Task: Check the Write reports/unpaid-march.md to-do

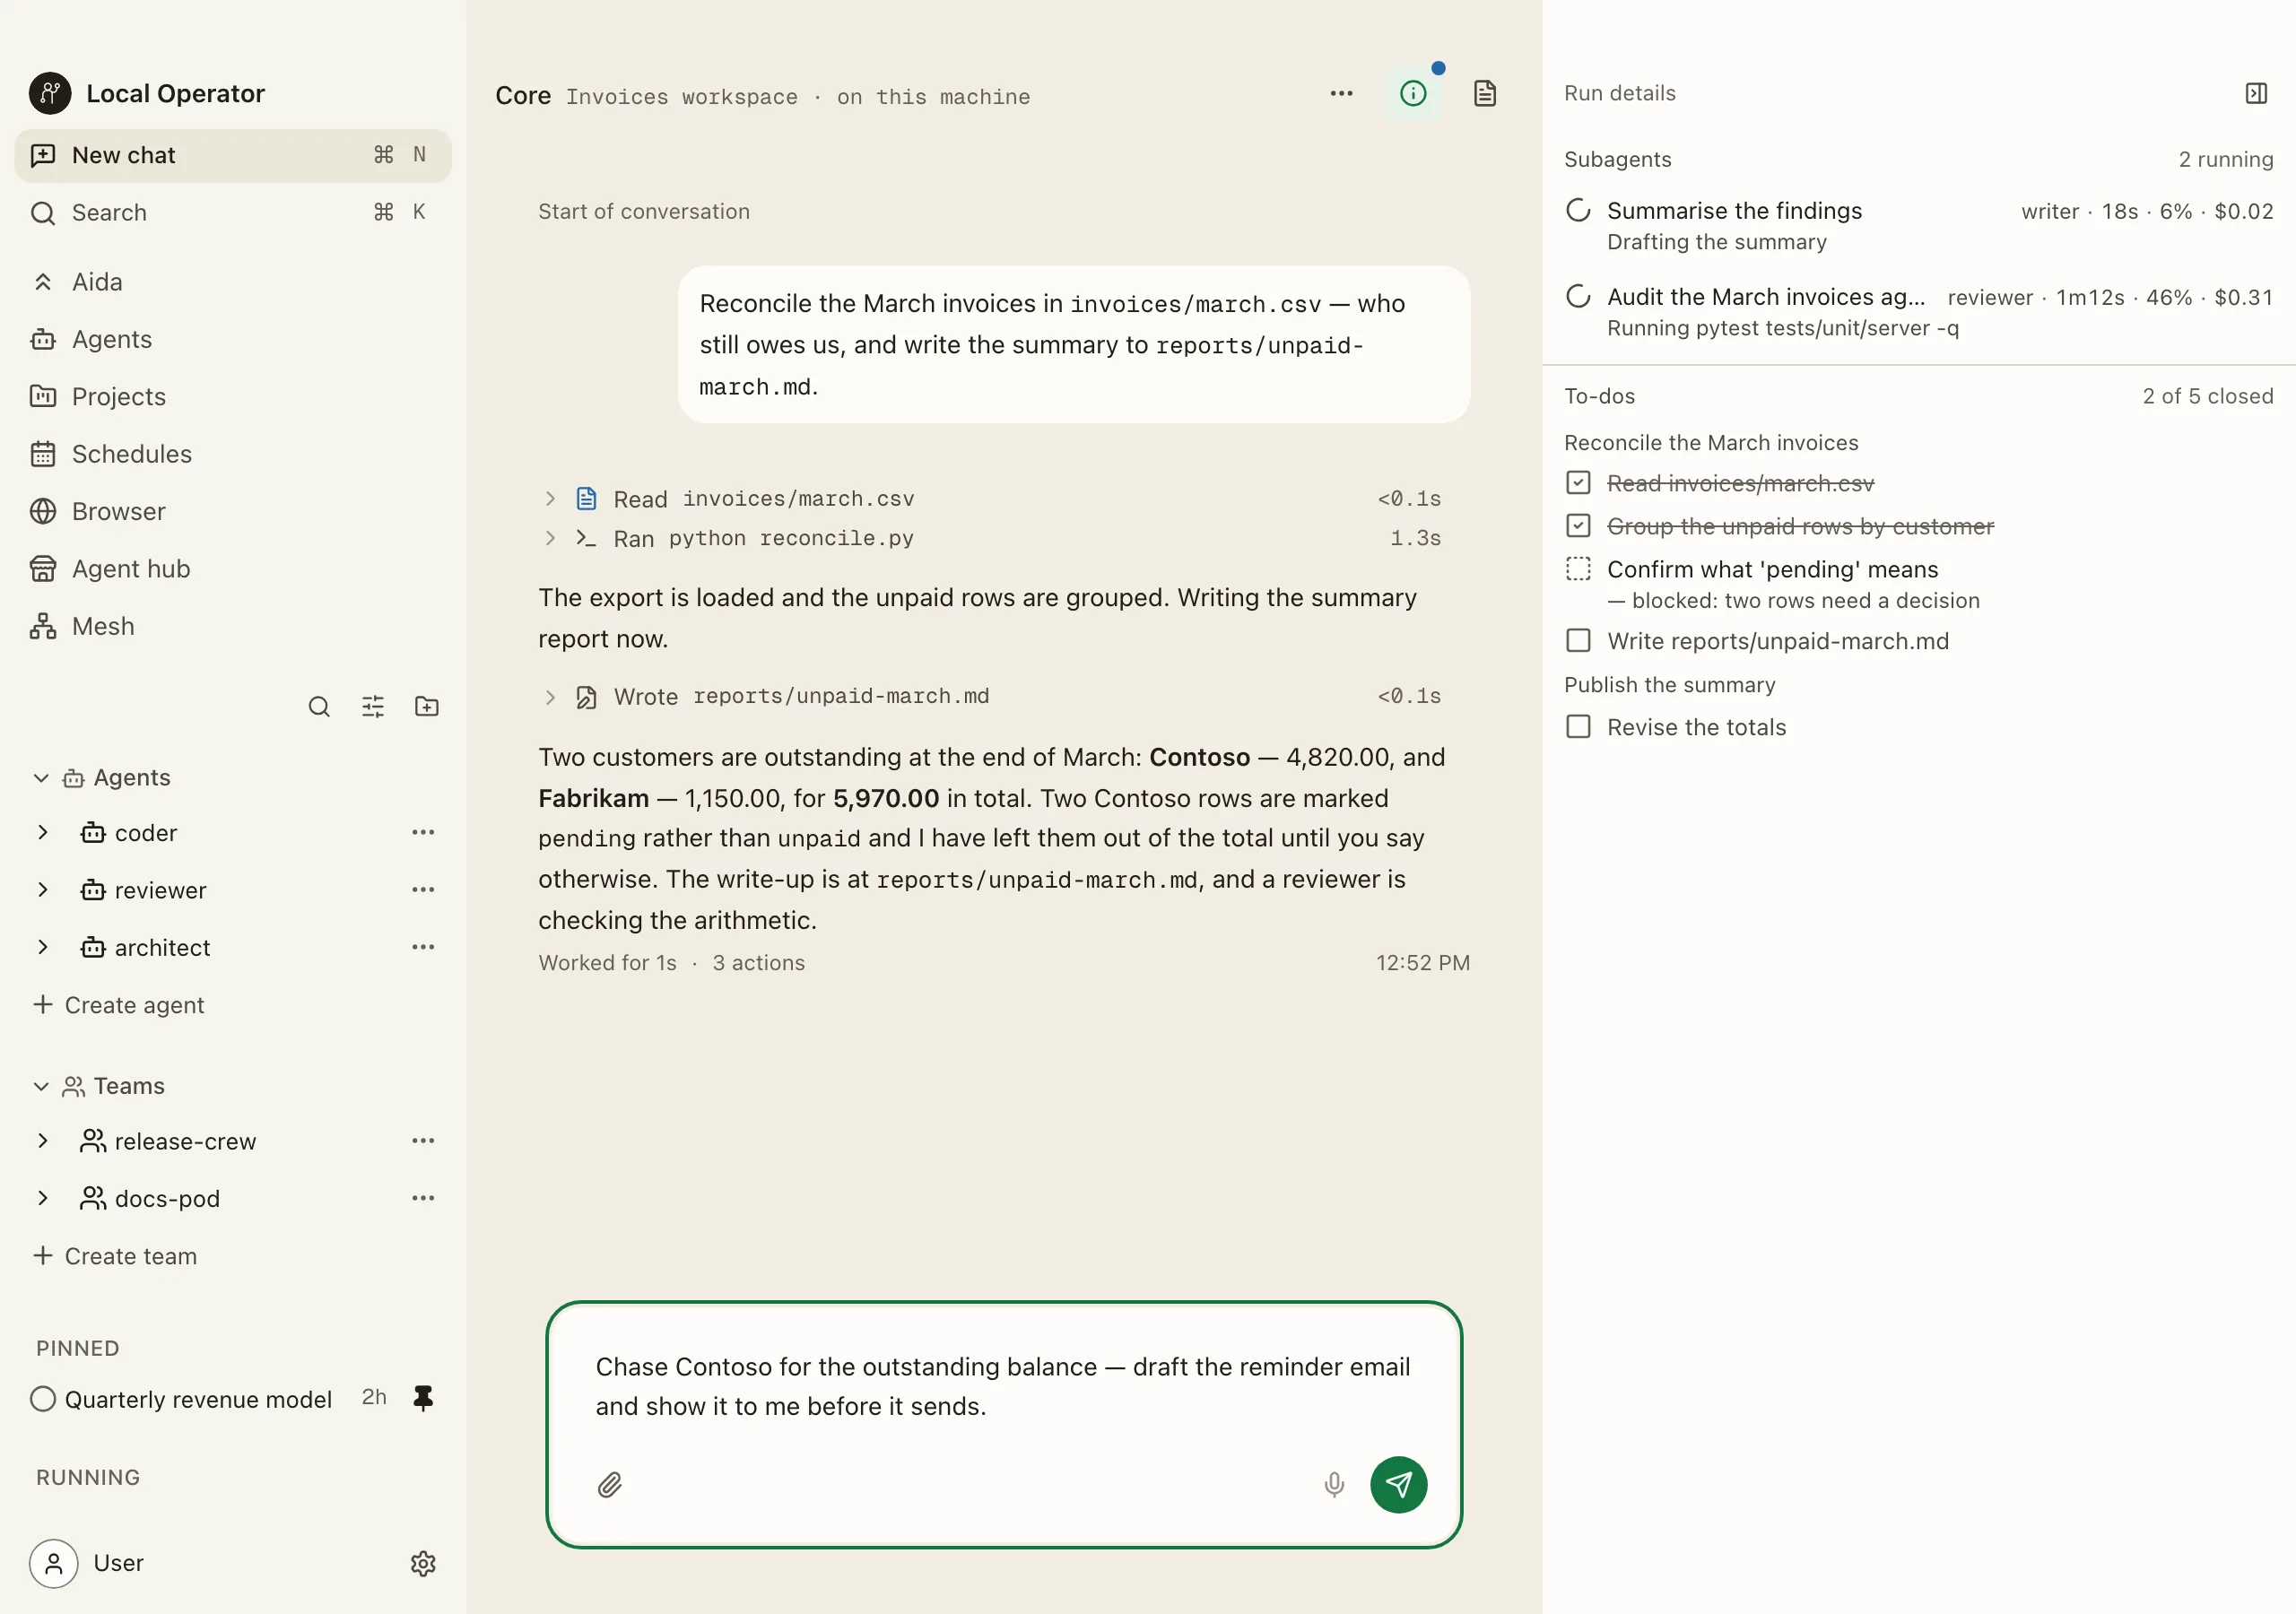Action: [x=1578, y=641]
